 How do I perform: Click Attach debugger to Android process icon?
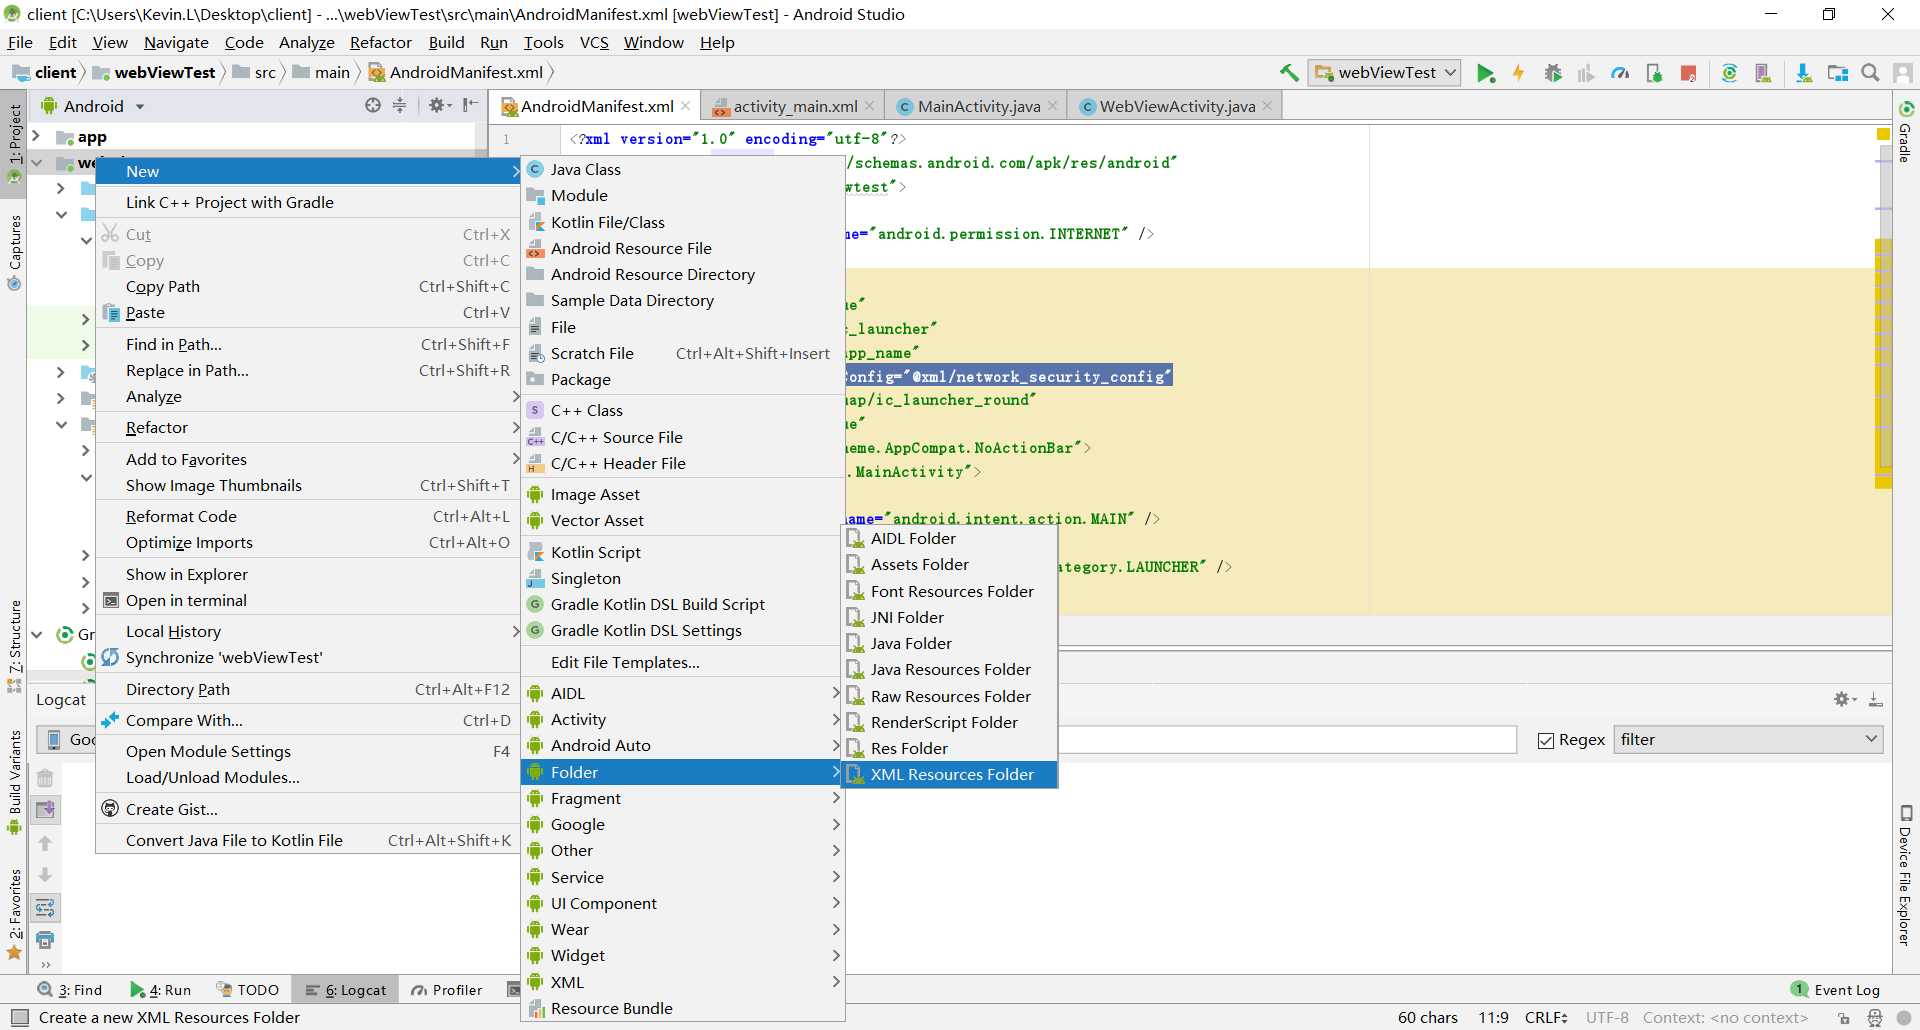point(1654,72)
